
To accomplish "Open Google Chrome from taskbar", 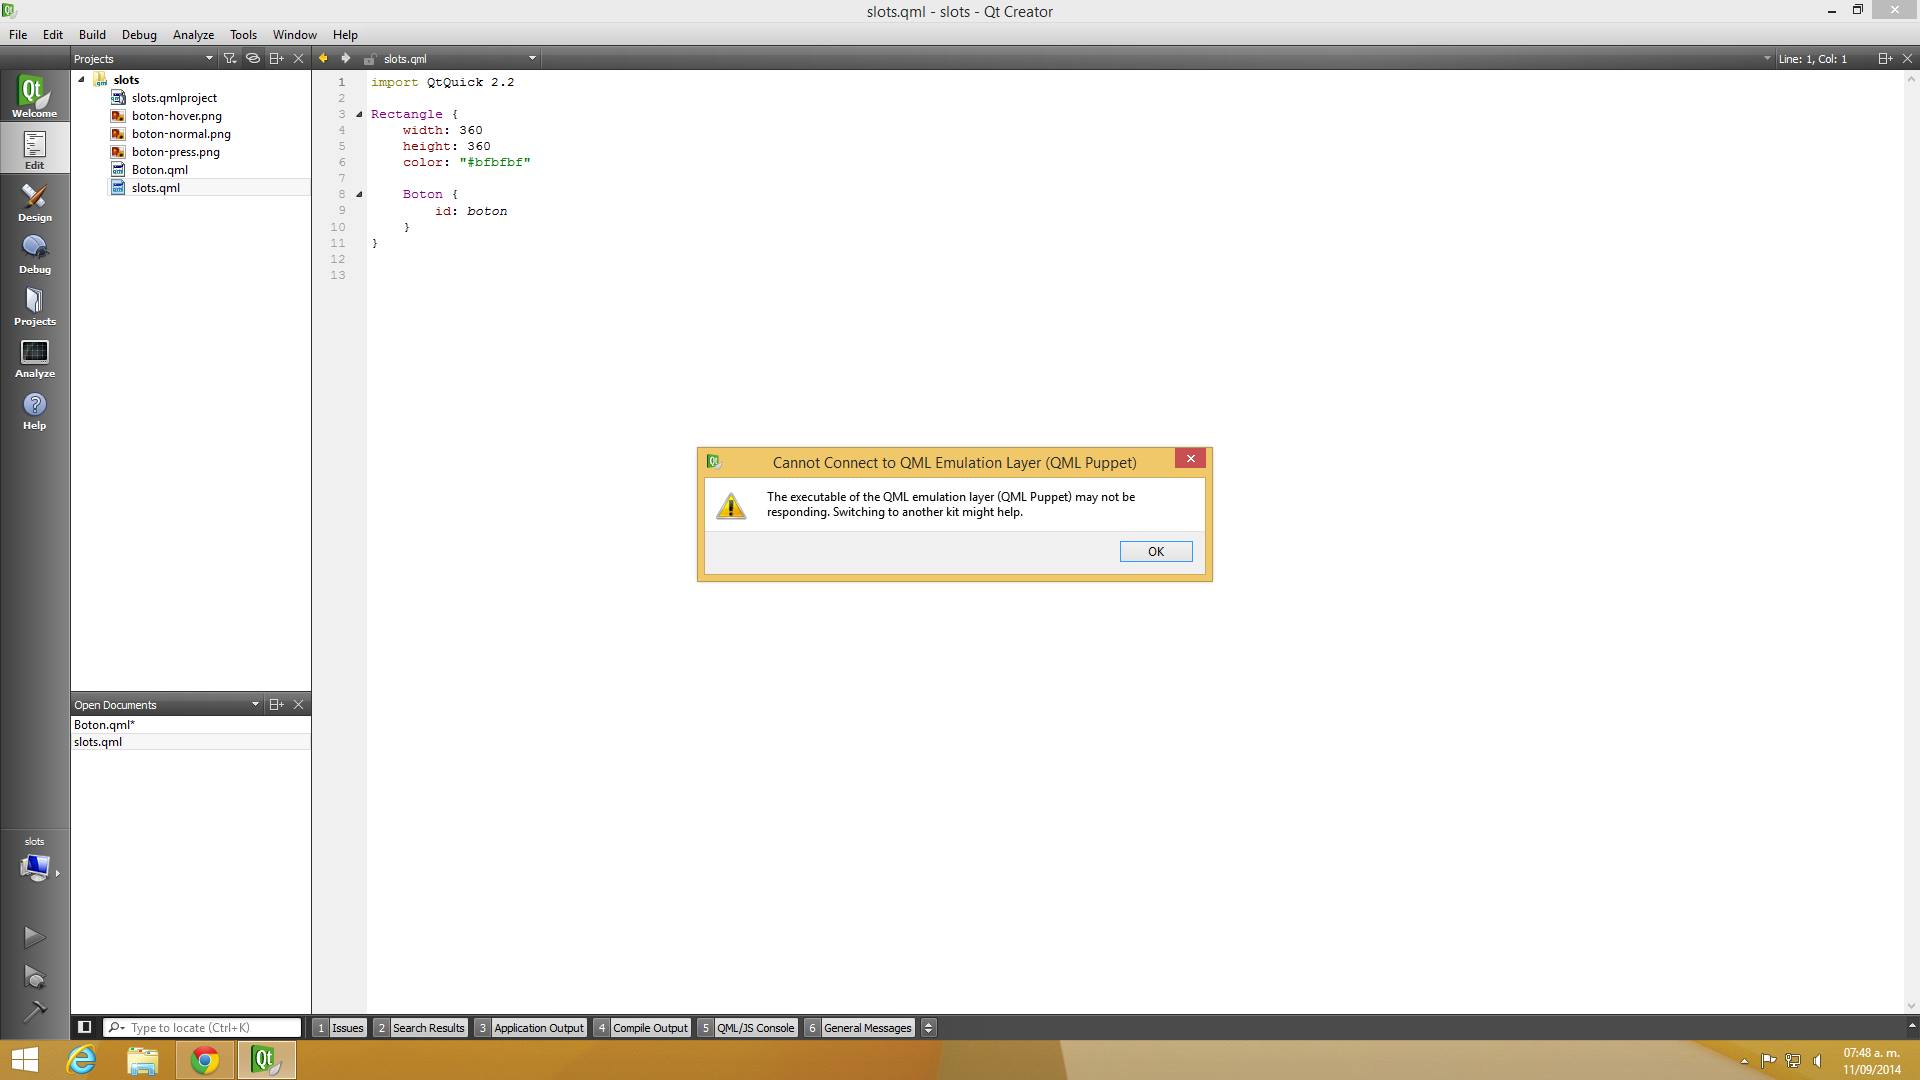I will tap(205, 1060).
